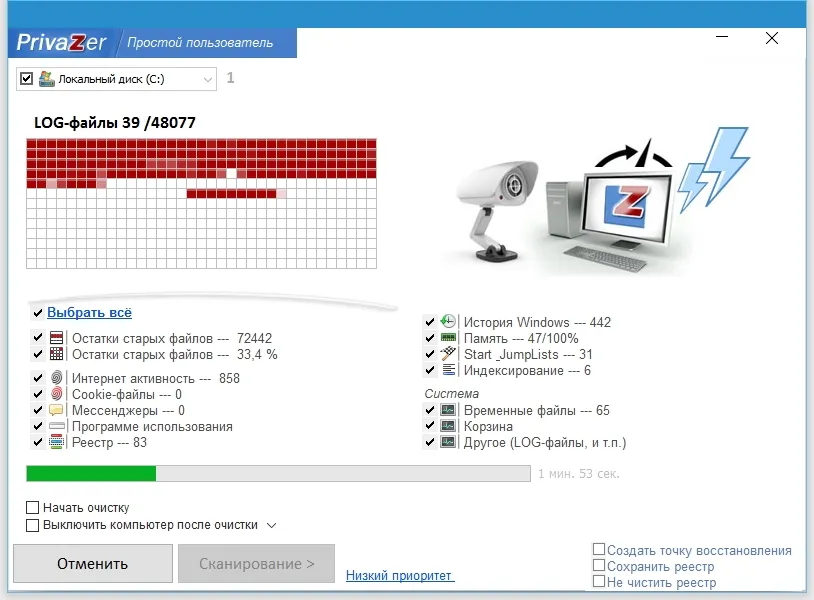This screenshot has width=814, height=600.
Task: Click the camera and computer illustration
Action: tap(597, 202)
